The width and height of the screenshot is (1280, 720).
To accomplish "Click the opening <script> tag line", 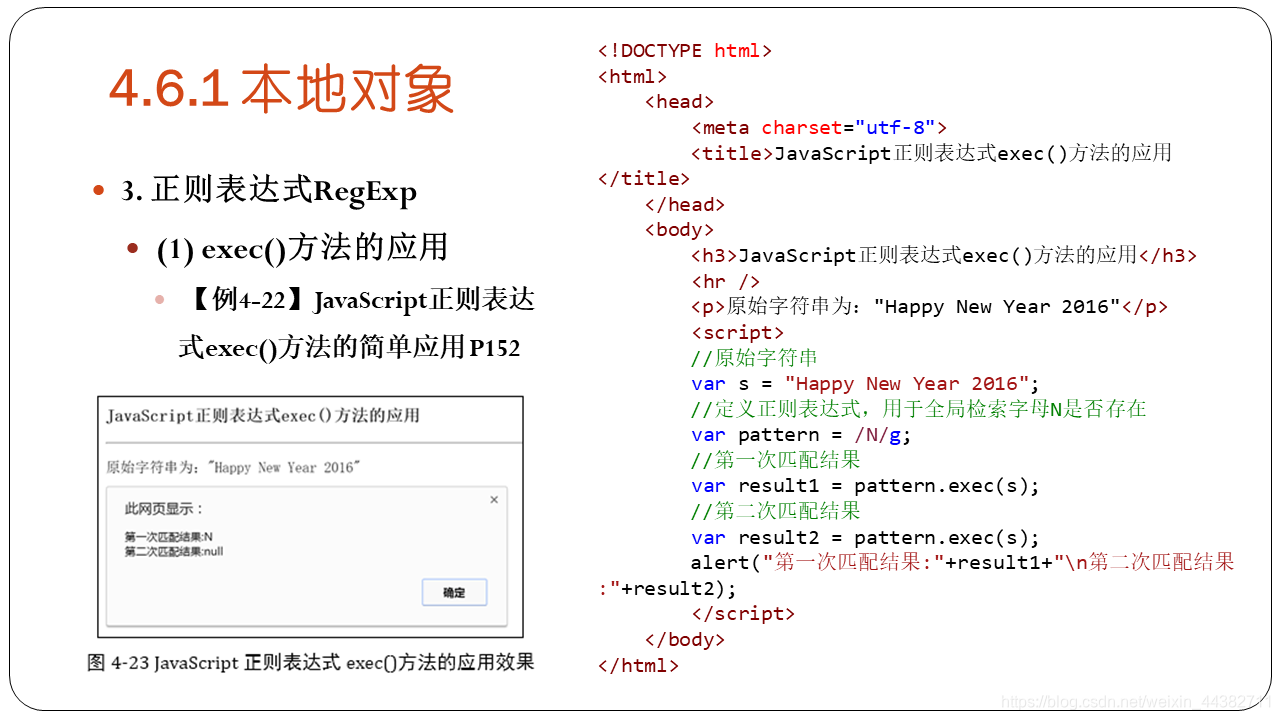I will 737,332.
